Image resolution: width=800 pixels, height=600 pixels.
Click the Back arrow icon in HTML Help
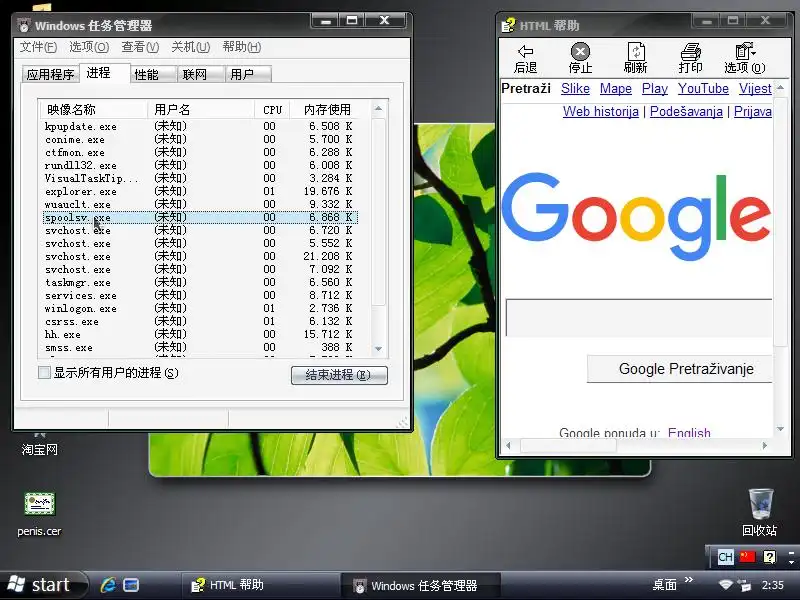coord(526,51)
